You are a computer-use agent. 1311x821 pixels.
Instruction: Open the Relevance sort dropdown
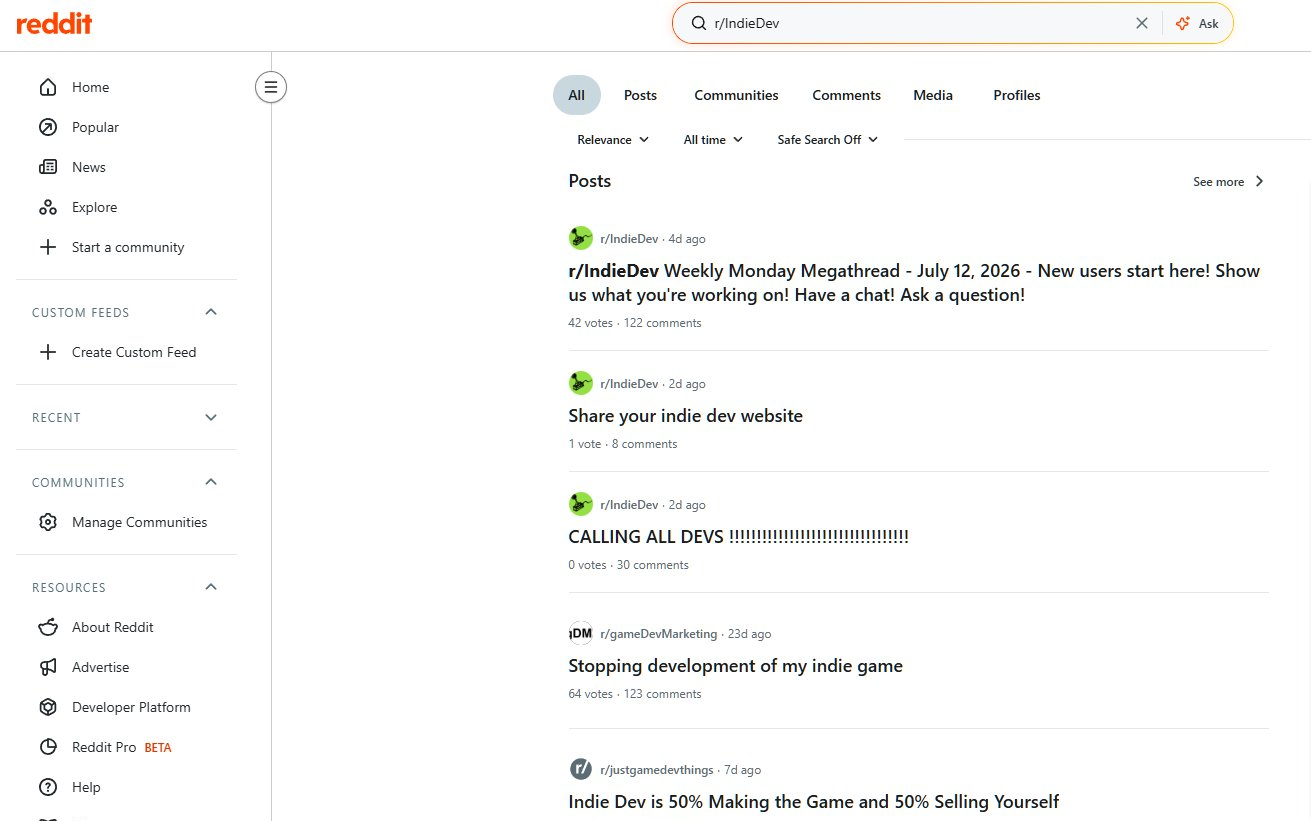(613, 139)
